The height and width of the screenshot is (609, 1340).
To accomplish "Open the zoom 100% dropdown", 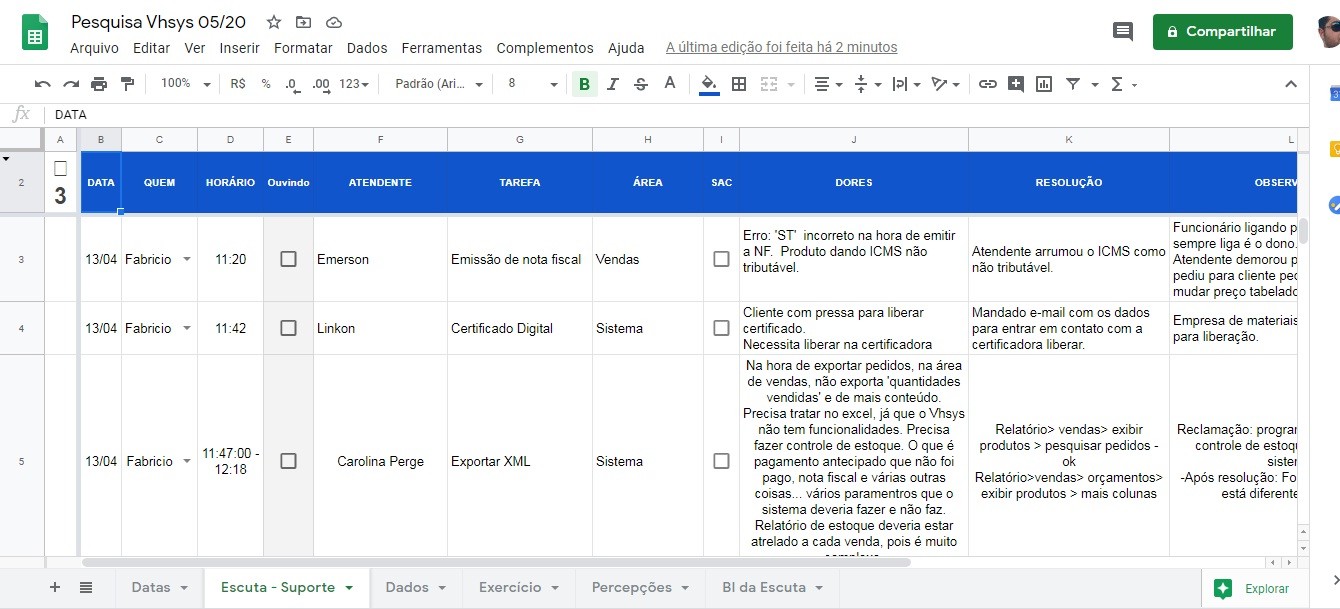I will tap(186, 84).
